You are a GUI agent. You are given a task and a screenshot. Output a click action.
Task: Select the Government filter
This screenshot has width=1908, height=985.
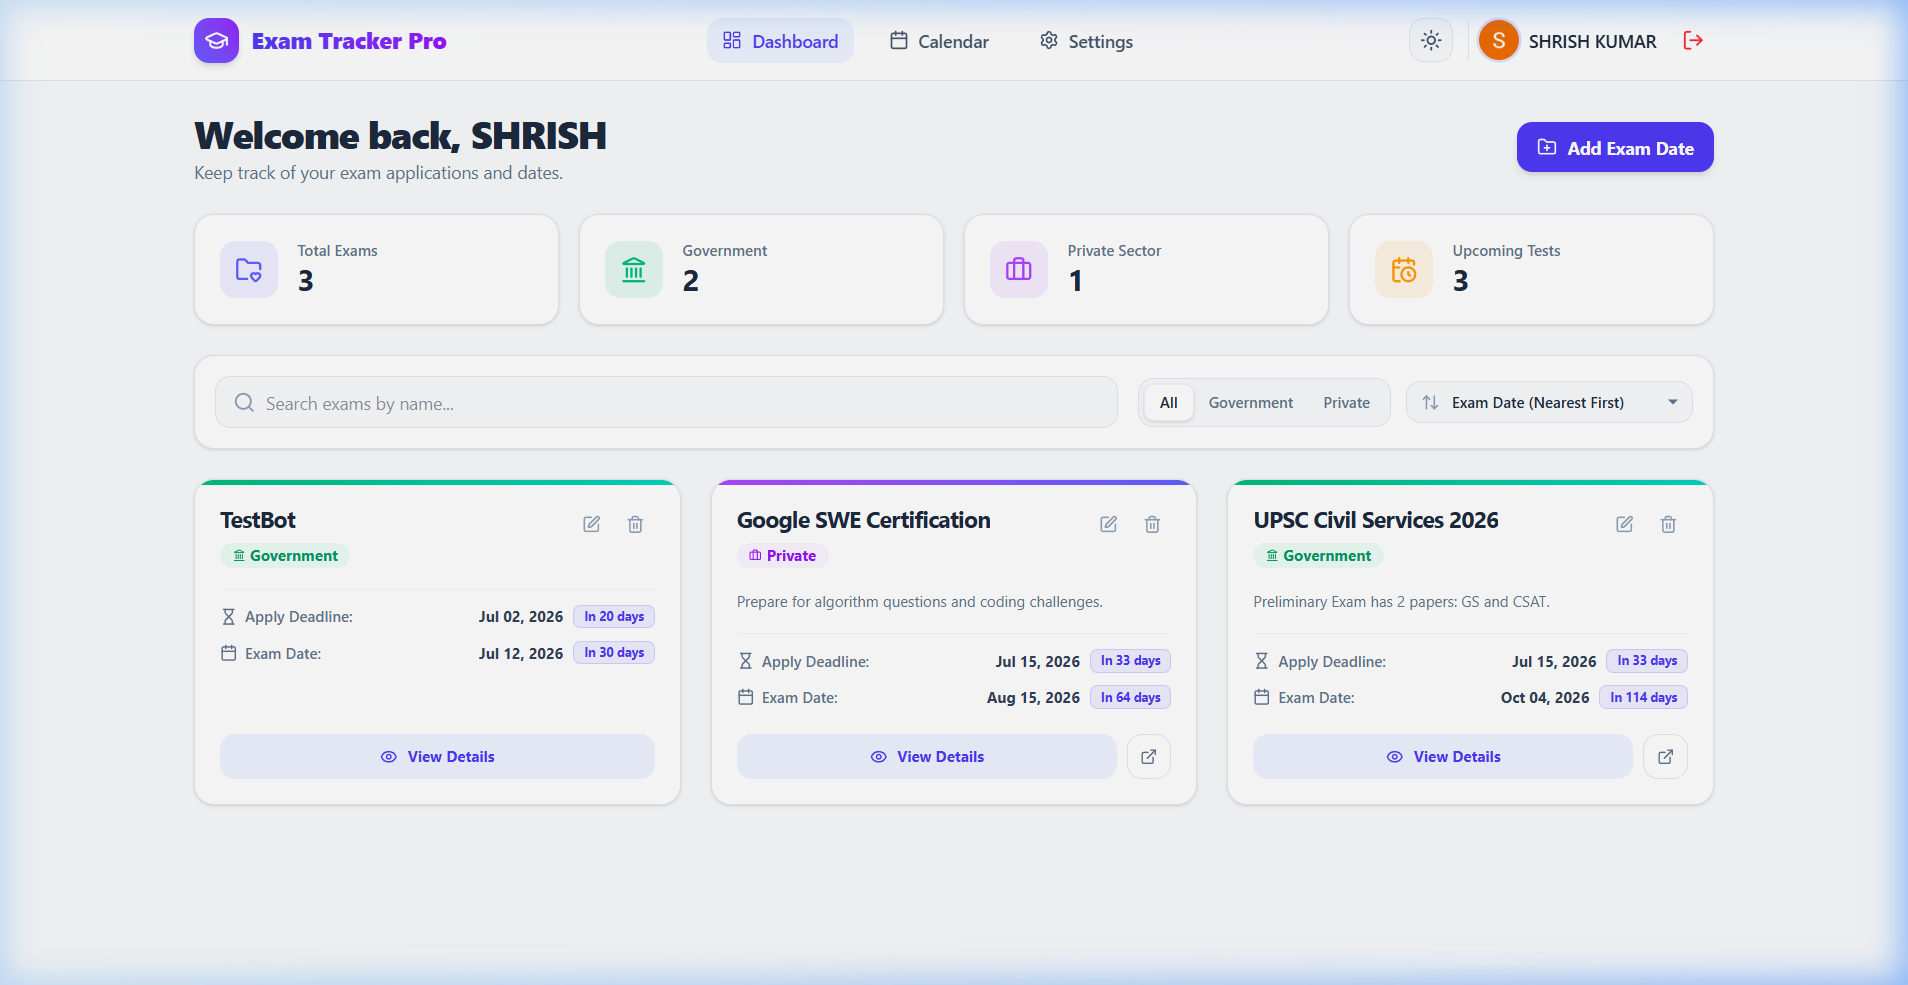pos(1250,402)
